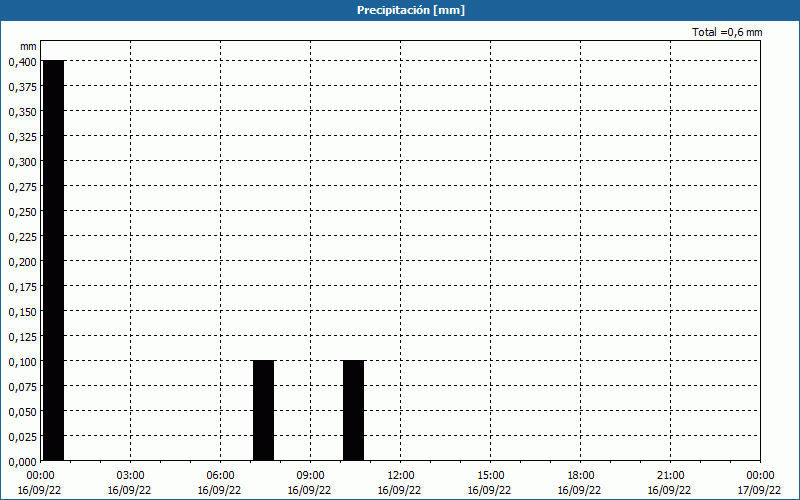Click the 0,400 Y-axis value
Screen dimensions: 800x500
point(22,62)
